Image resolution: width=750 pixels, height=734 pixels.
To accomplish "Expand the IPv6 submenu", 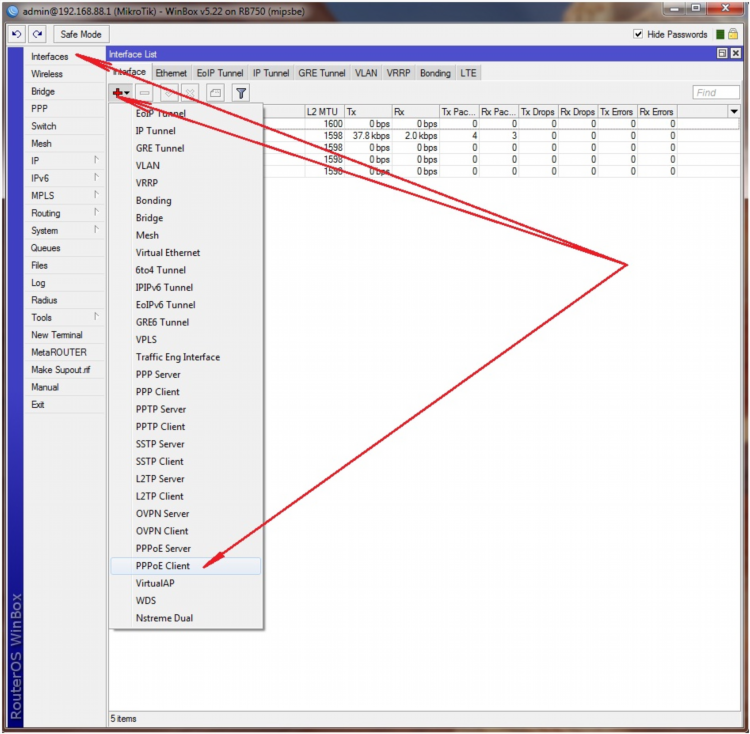I will (x=96, y=177).
